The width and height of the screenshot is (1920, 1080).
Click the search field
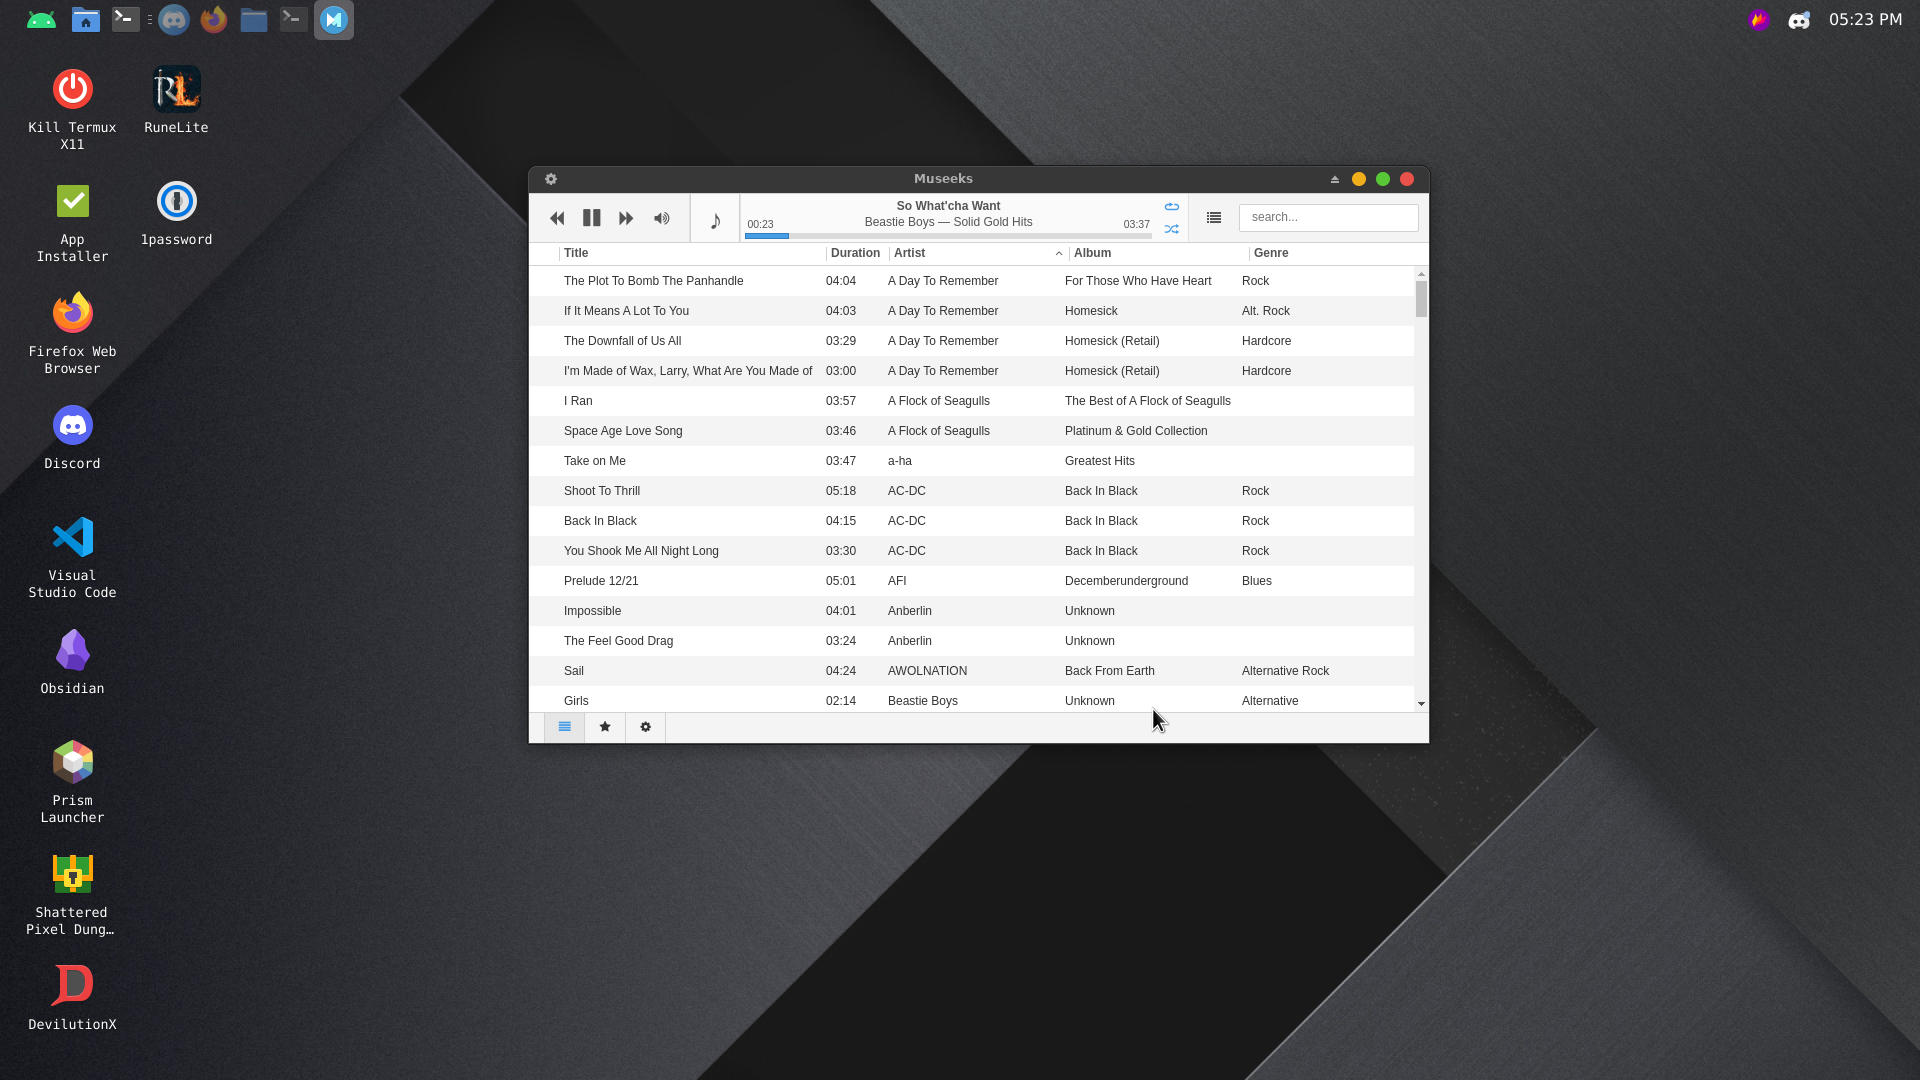coord(1328,217)
